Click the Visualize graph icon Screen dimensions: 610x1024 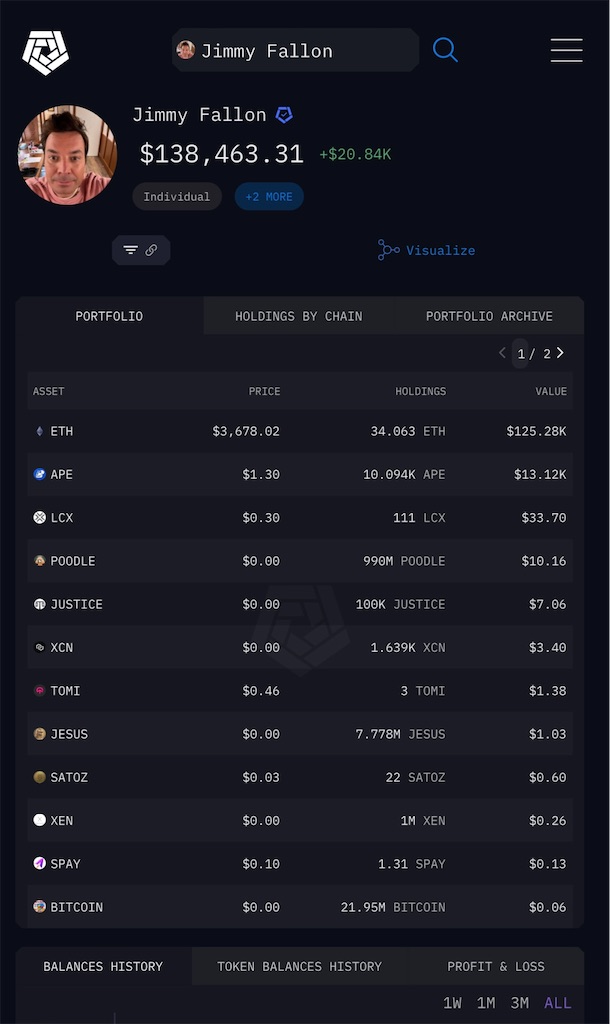(388, 250)
